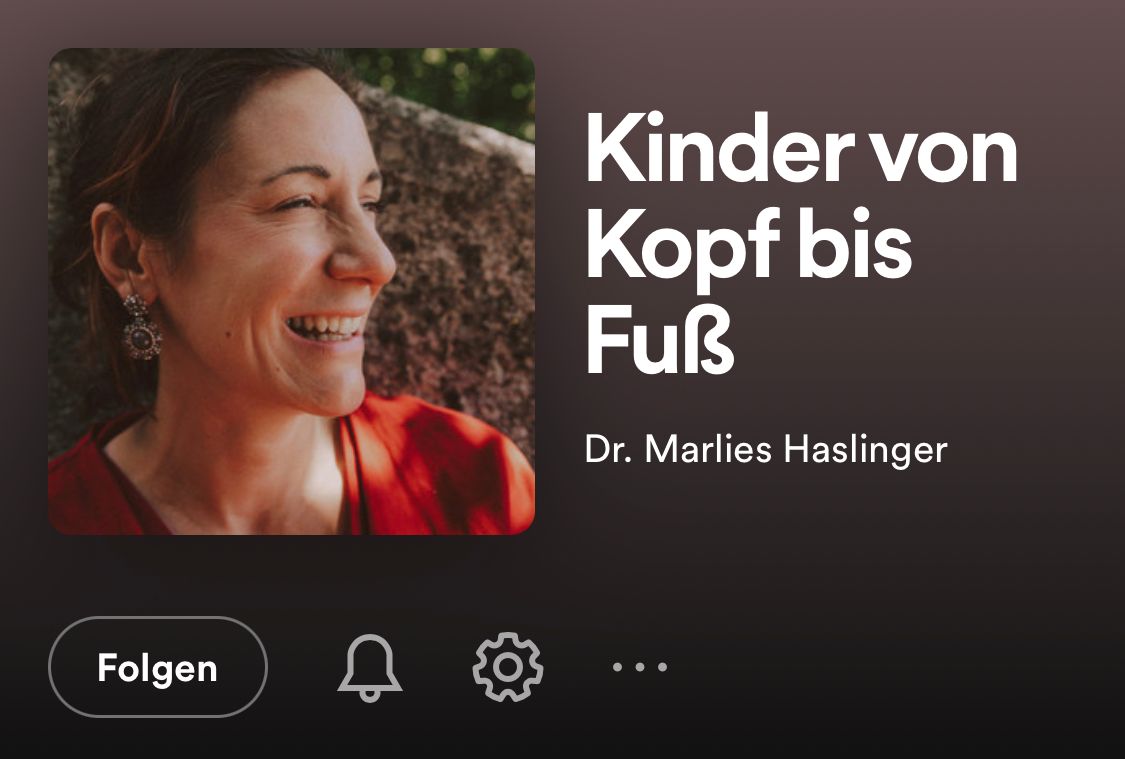Click the notification bell next to Folgen

pos(369,667)
